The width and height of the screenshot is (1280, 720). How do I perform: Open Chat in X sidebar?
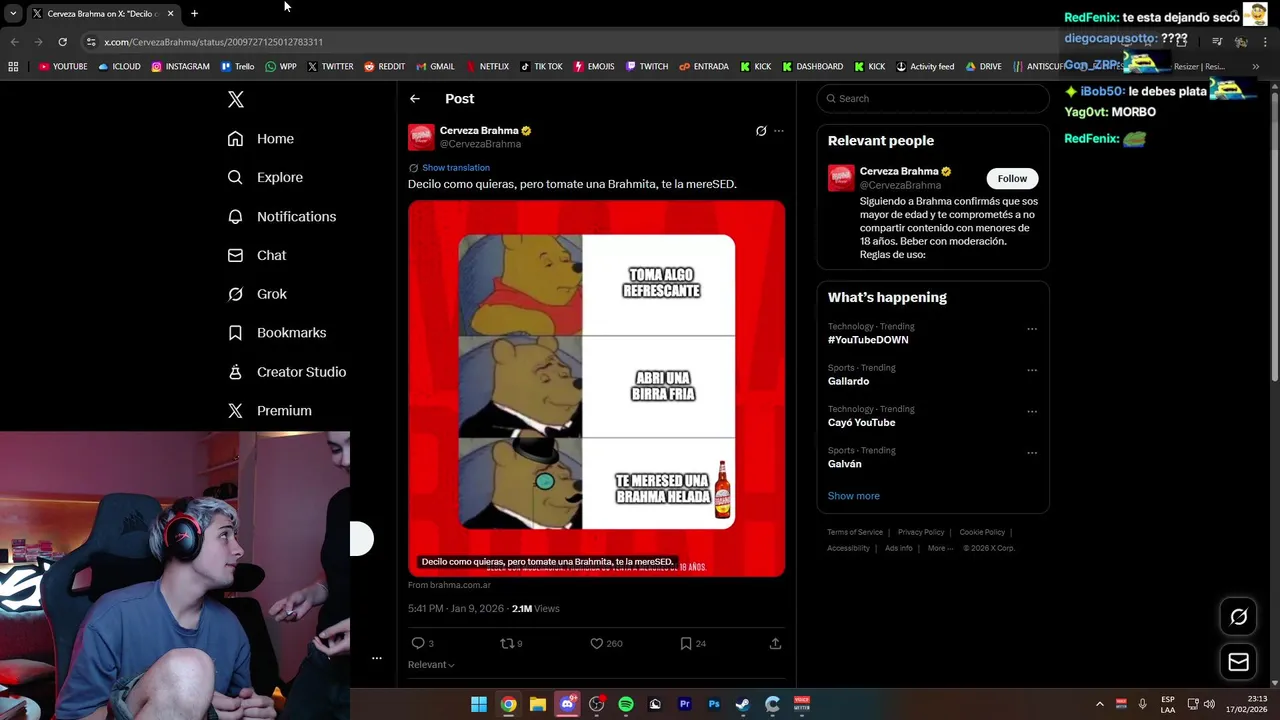[256, 255]
